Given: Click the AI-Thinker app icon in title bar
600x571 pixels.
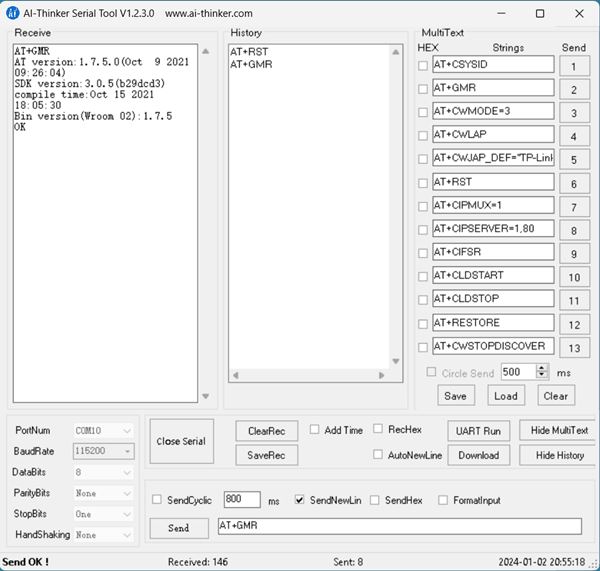Looking at the screenshot, I should pos(13,14).
